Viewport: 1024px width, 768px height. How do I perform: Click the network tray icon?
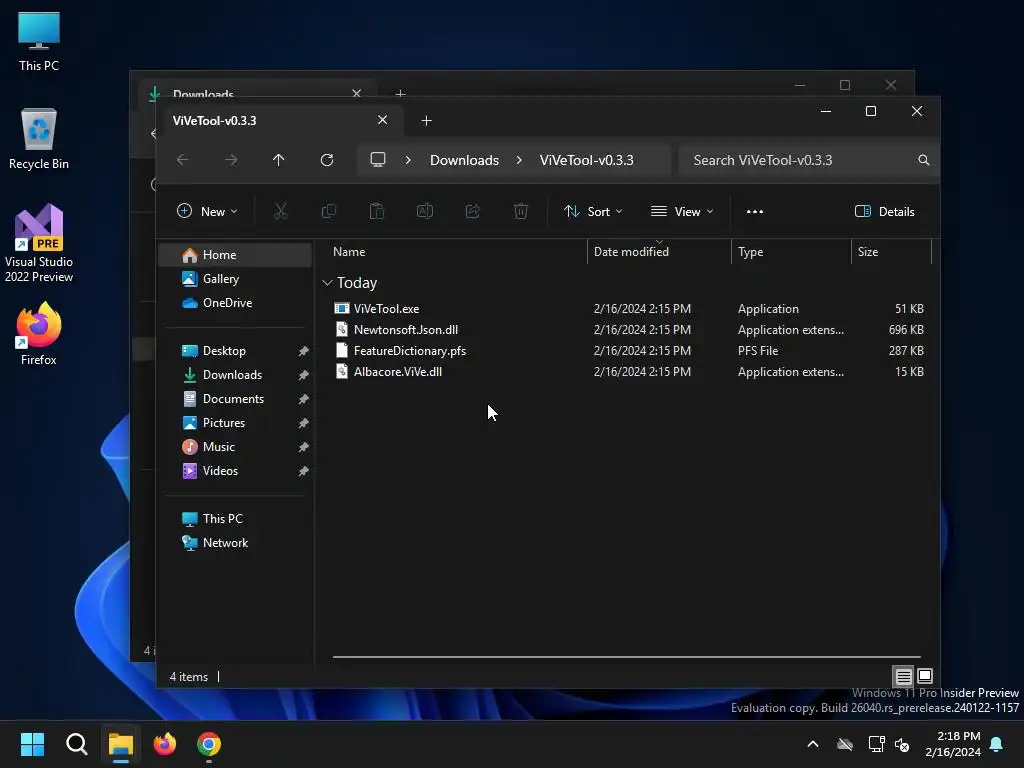(876, 744)
